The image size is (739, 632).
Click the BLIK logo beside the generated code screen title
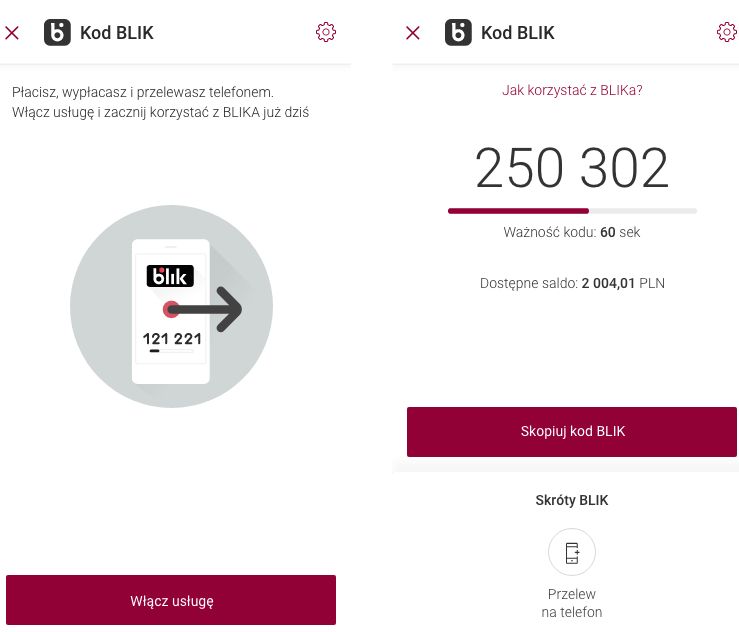(458, 33)
